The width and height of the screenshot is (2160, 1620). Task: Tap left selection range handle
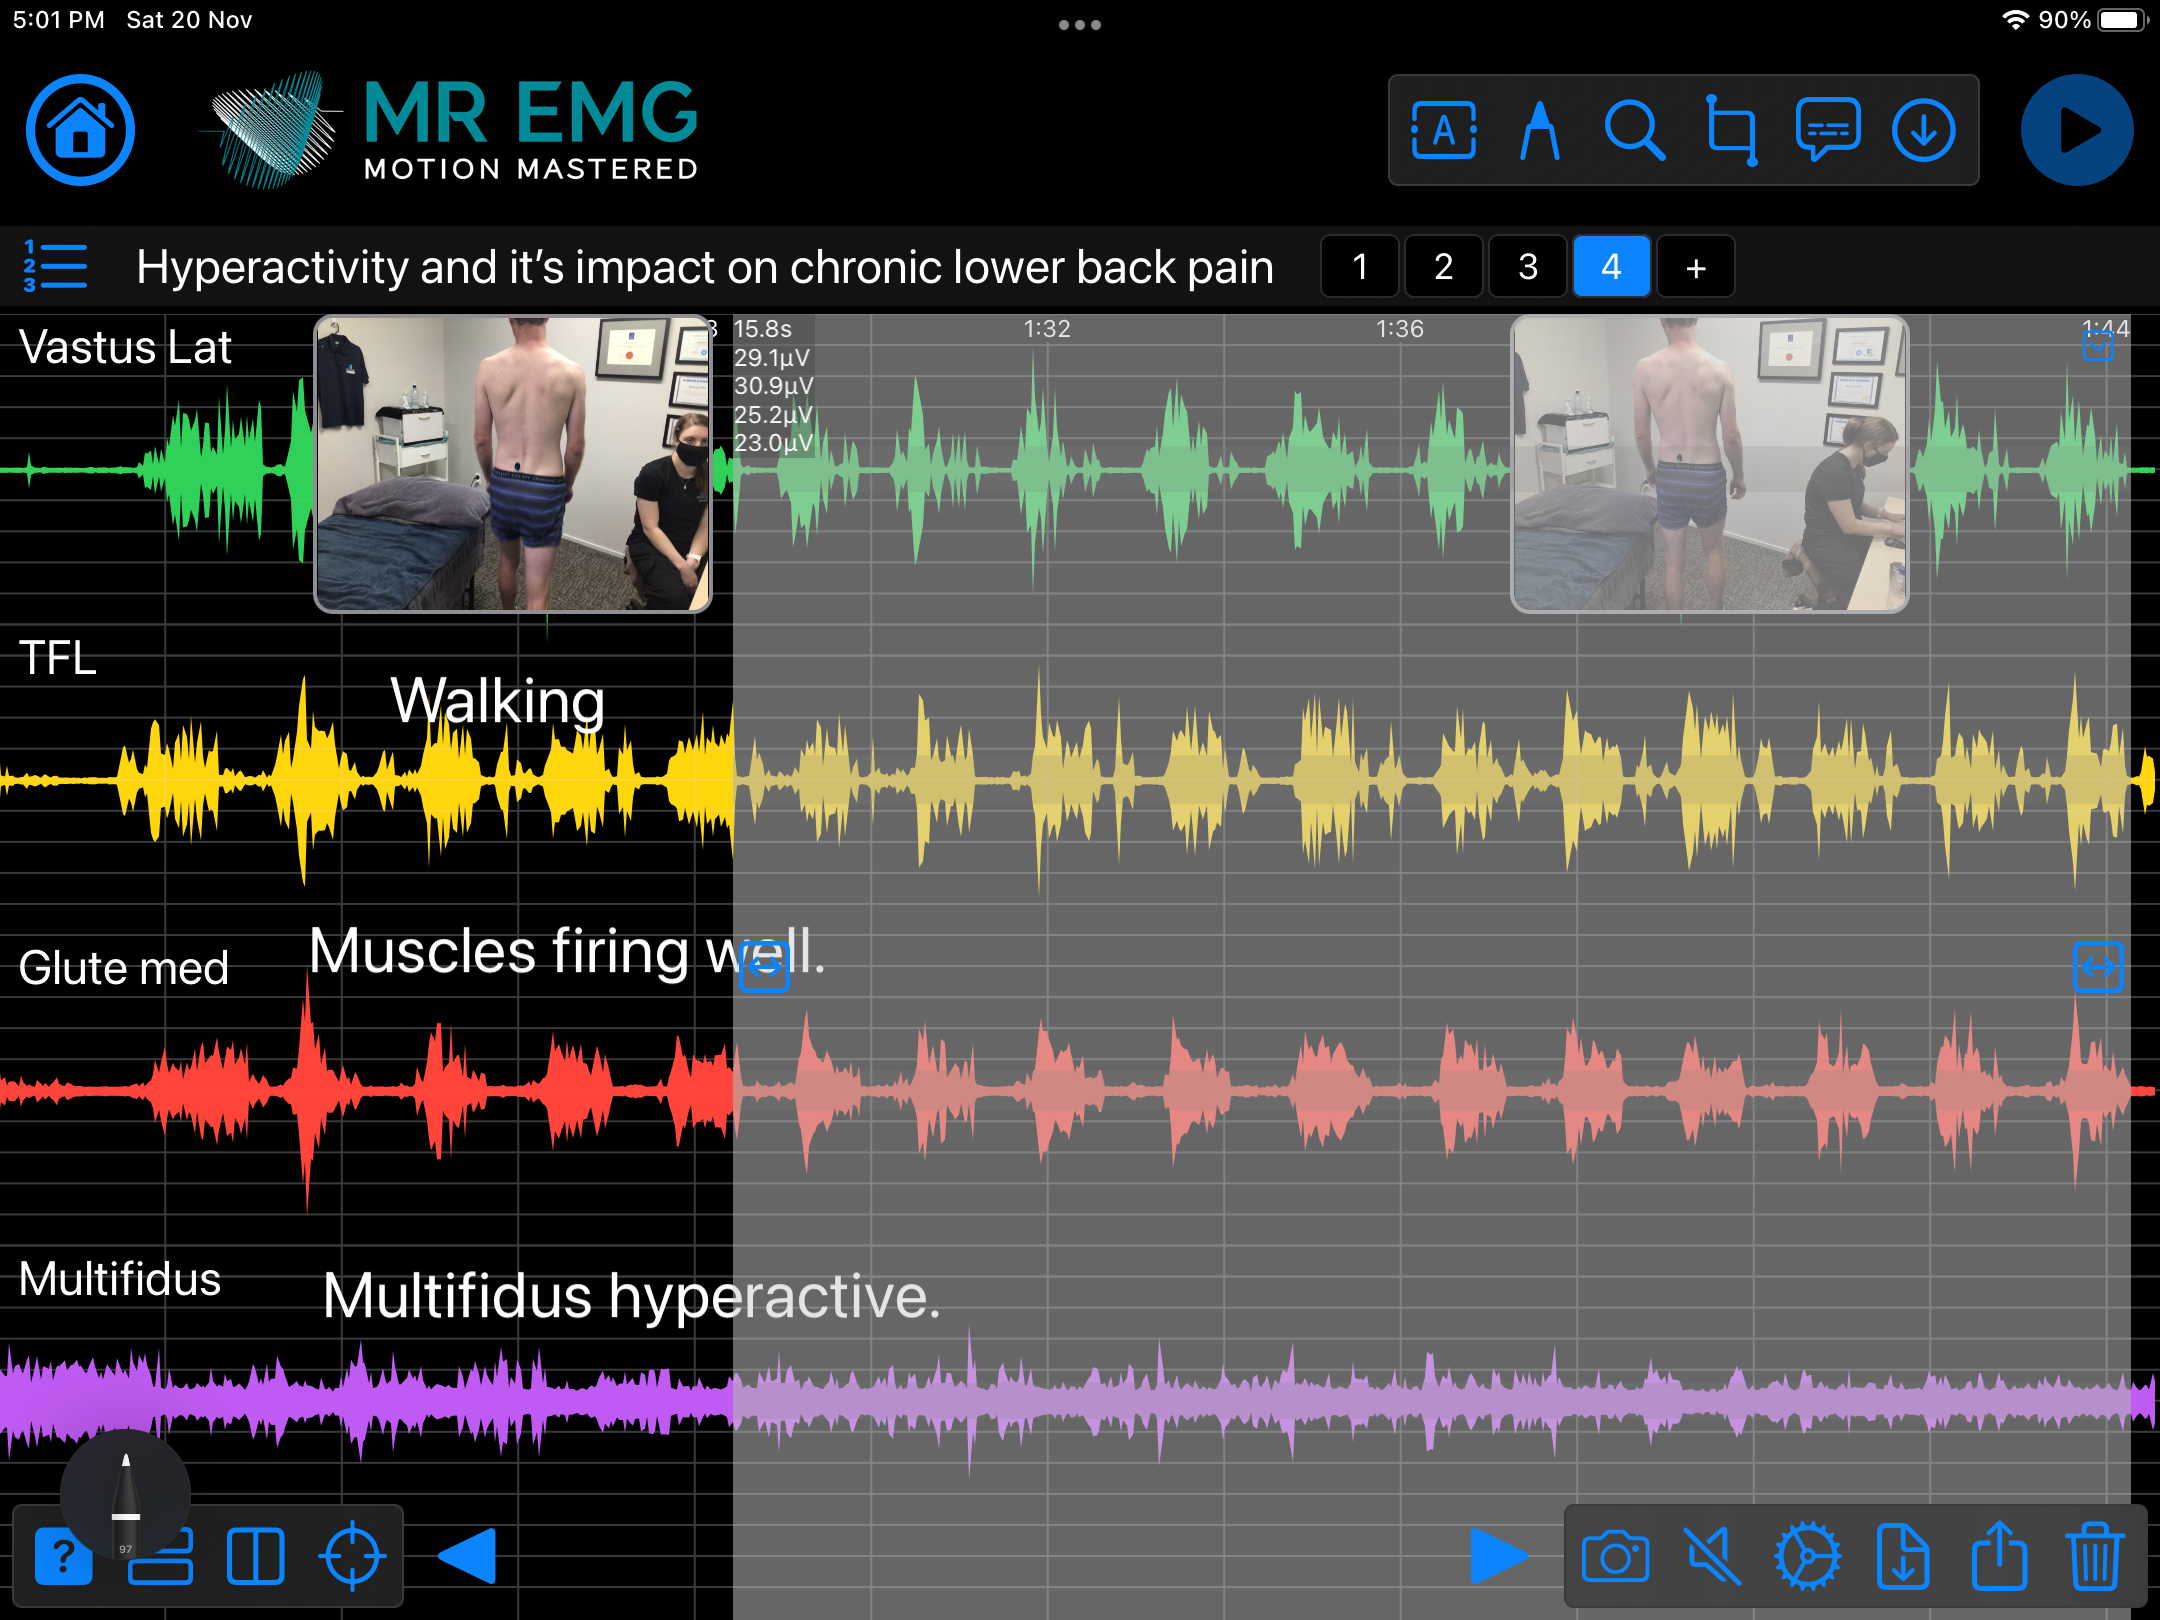(x=764, y=966)
